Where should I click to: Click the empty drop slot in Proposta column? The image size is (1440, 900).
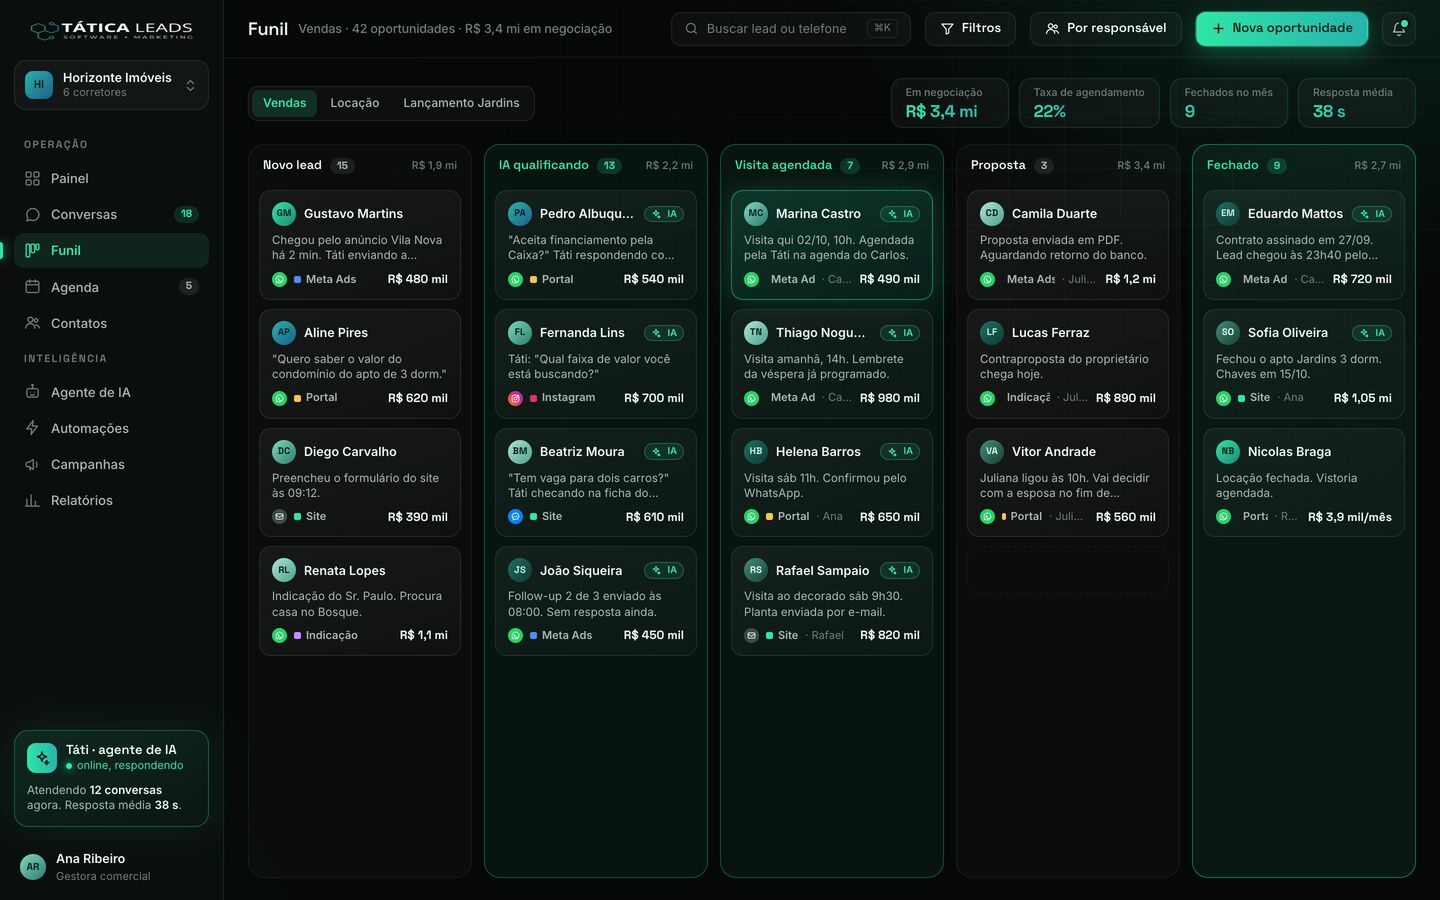coord(1068,570)
